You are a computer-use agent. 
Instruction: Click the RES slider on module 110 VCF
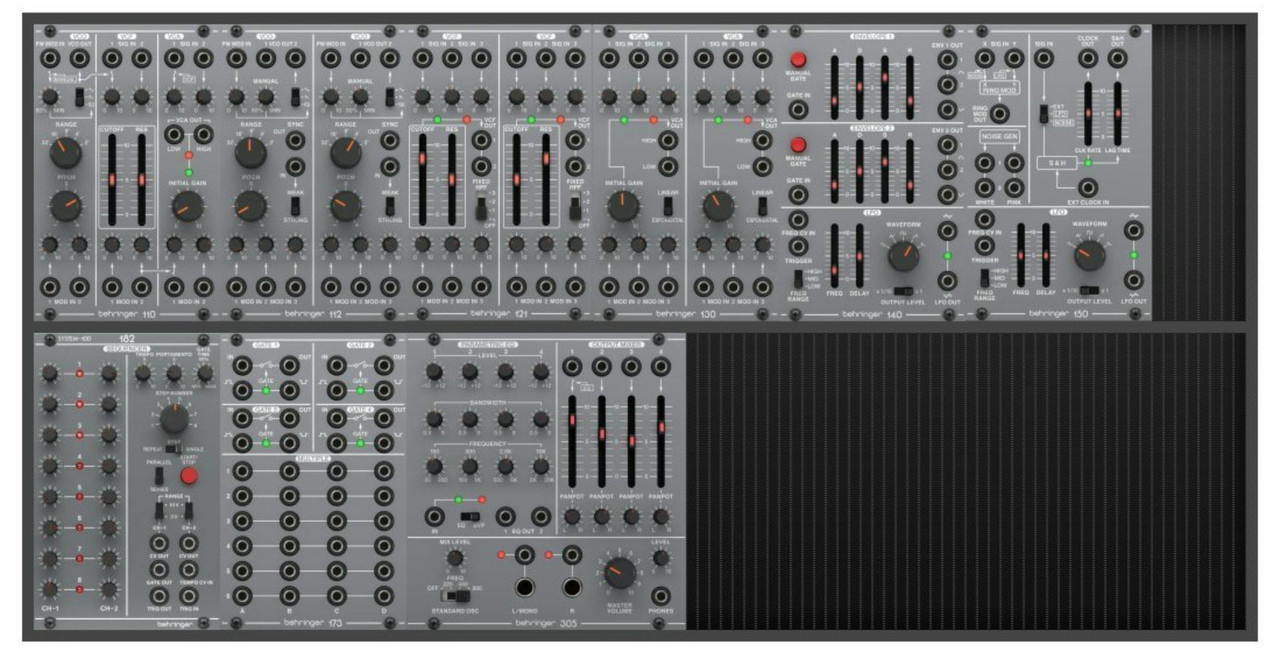[142, 178]
